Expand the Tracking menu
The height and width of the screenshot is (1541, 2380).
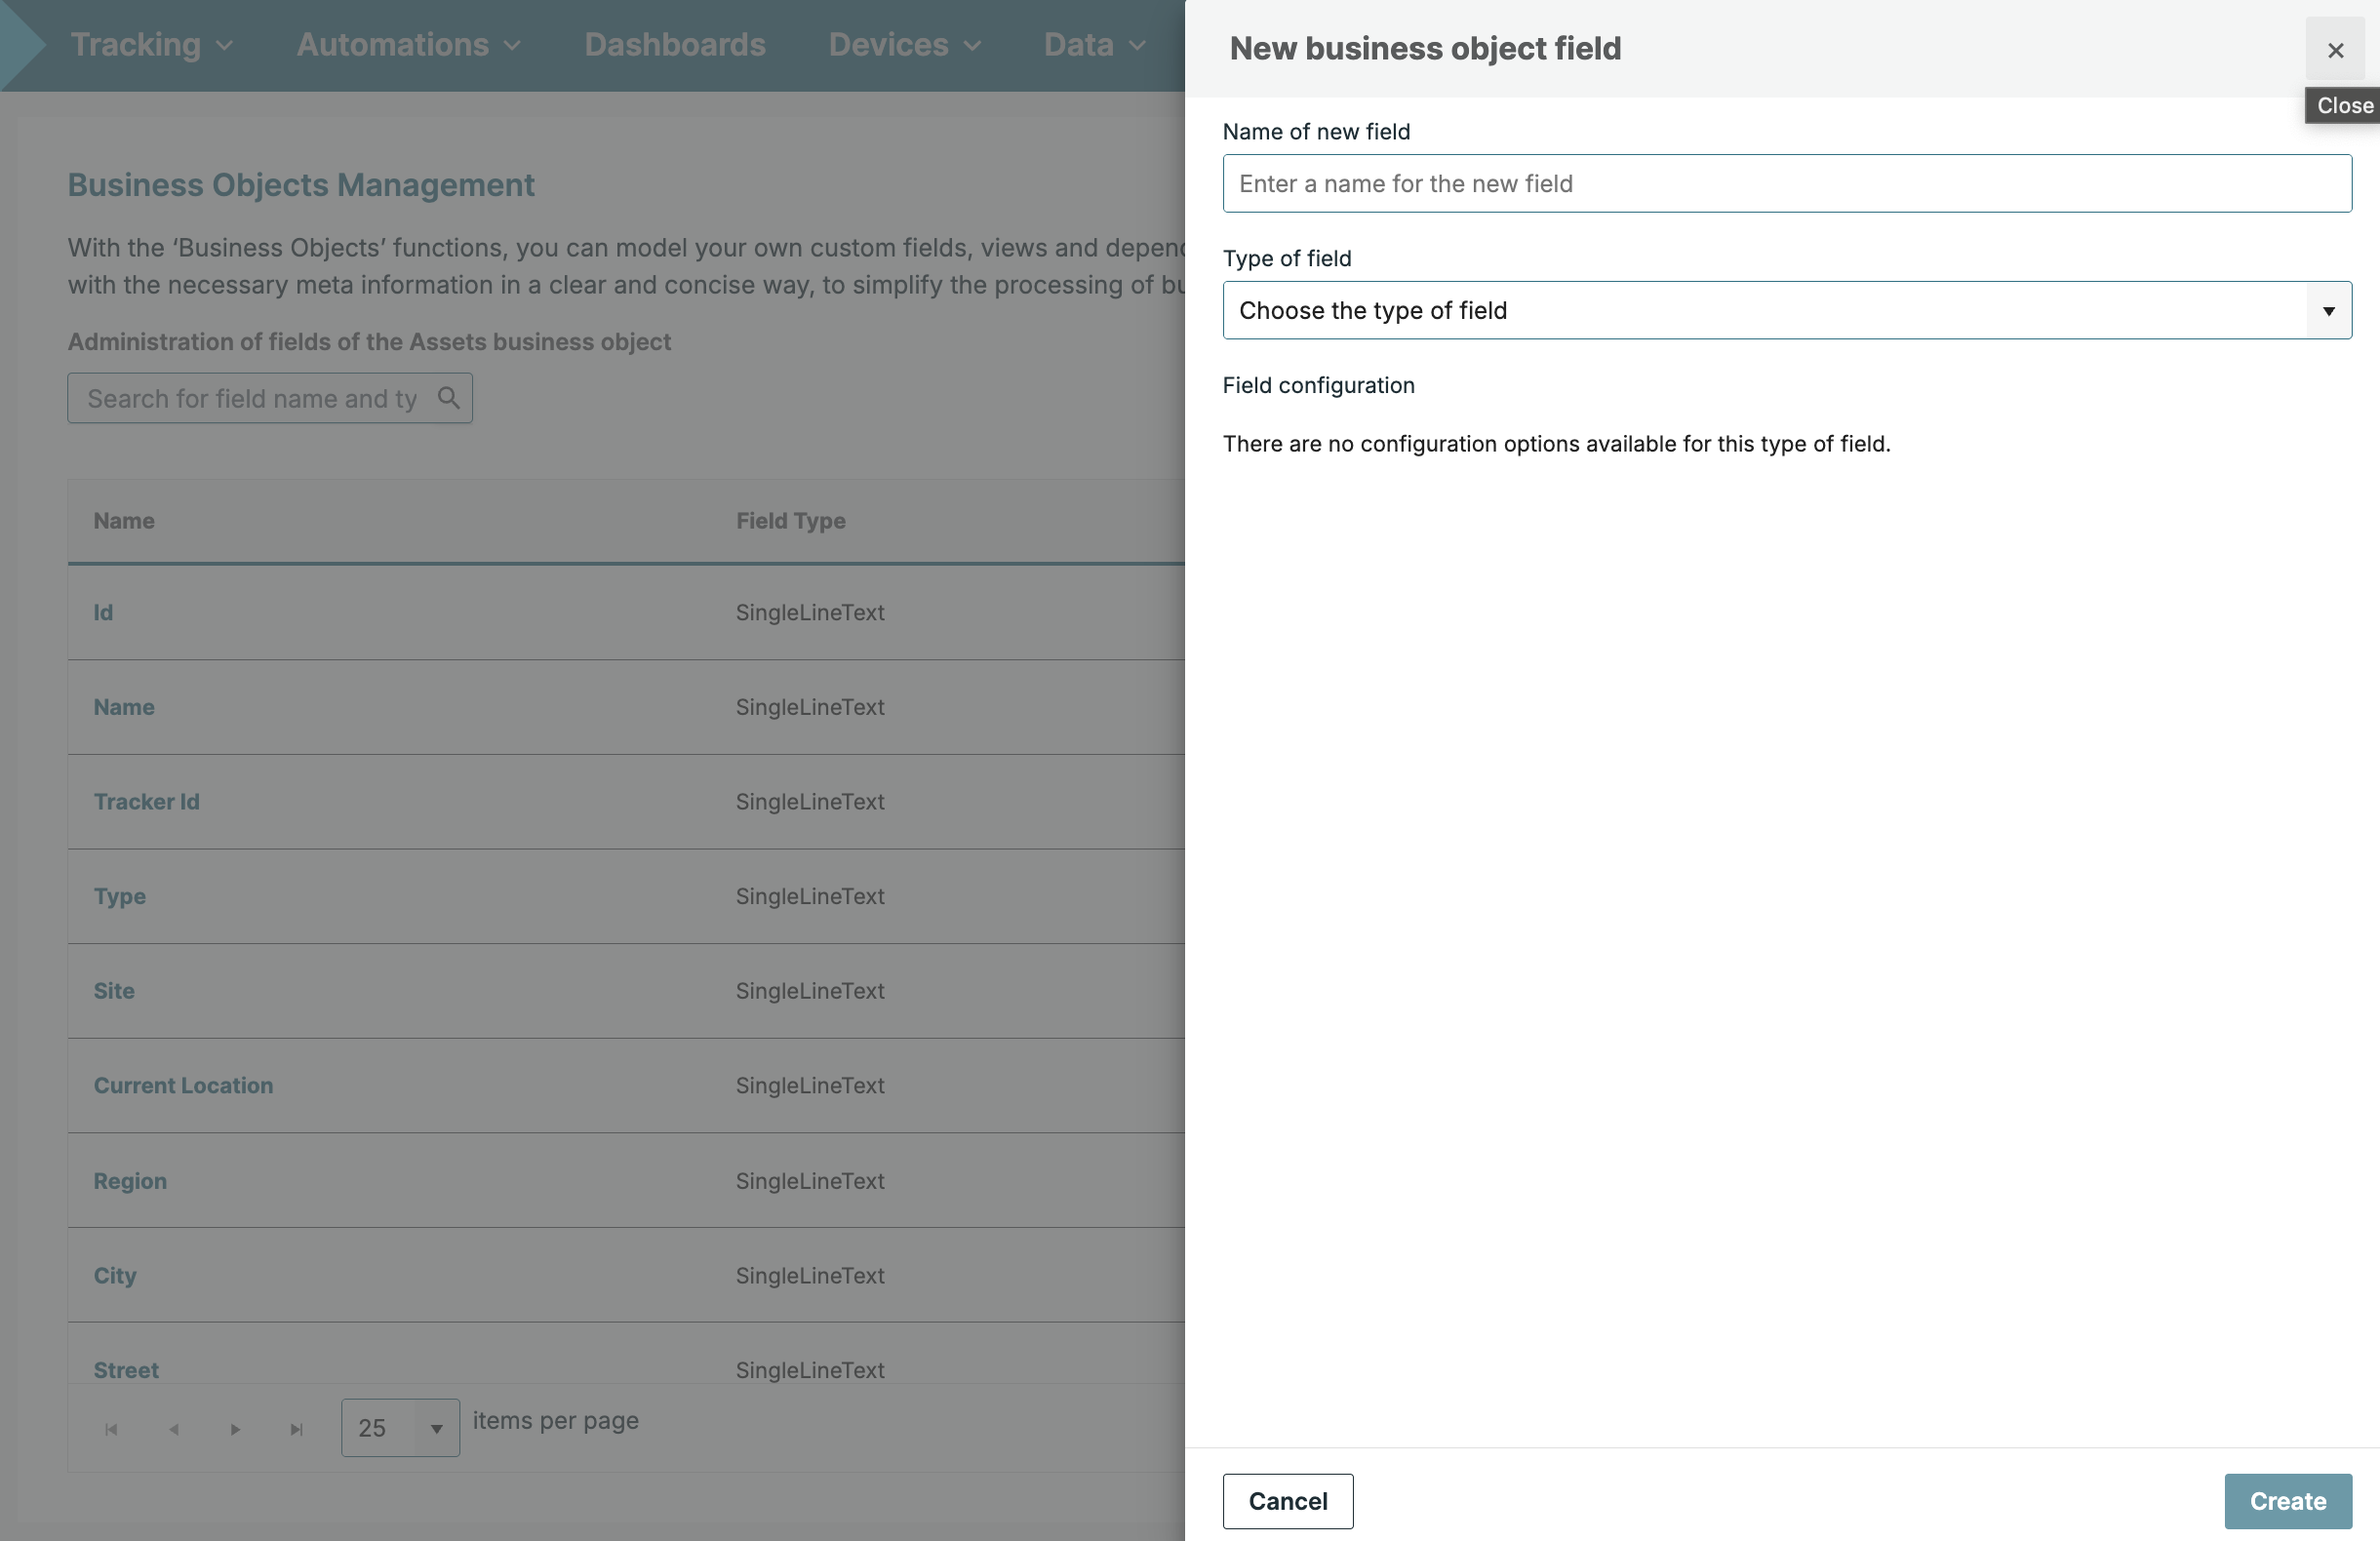[x=151, y=45]
